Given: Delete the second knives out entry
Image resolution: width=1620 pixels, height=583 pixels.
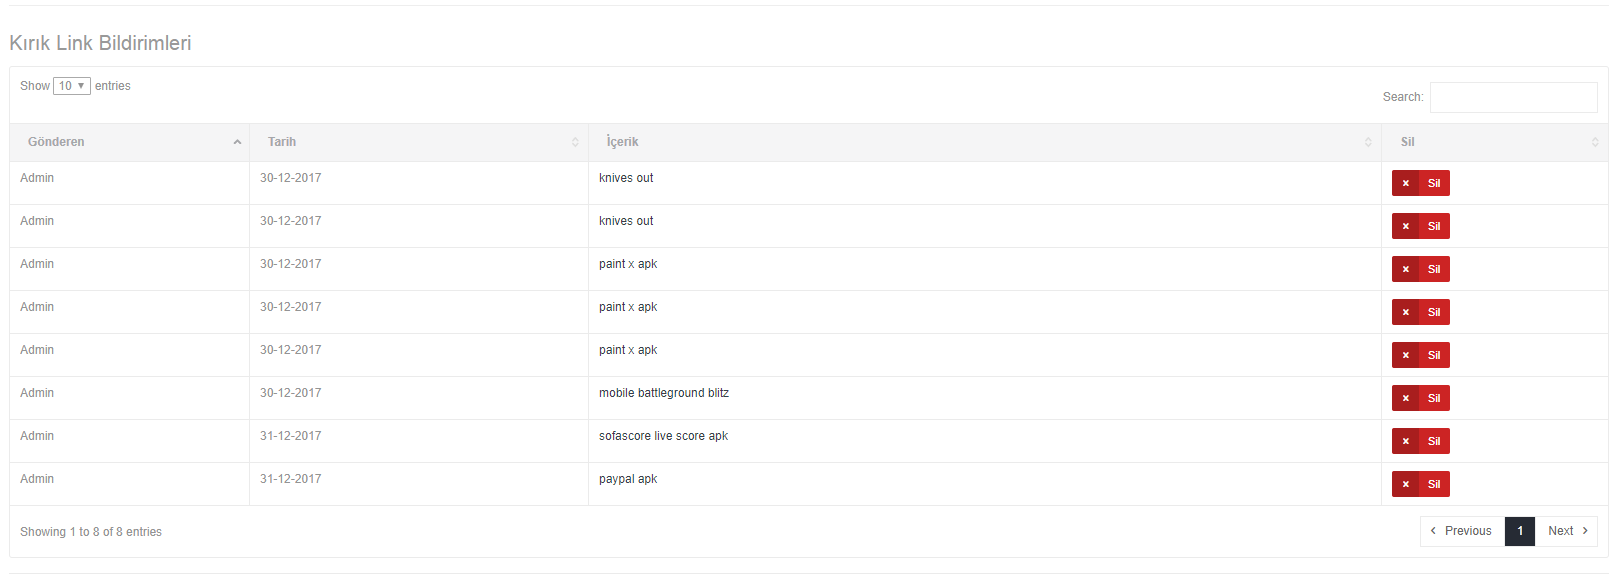Looking at the screenshot, I should click(x=1420, y=226).
